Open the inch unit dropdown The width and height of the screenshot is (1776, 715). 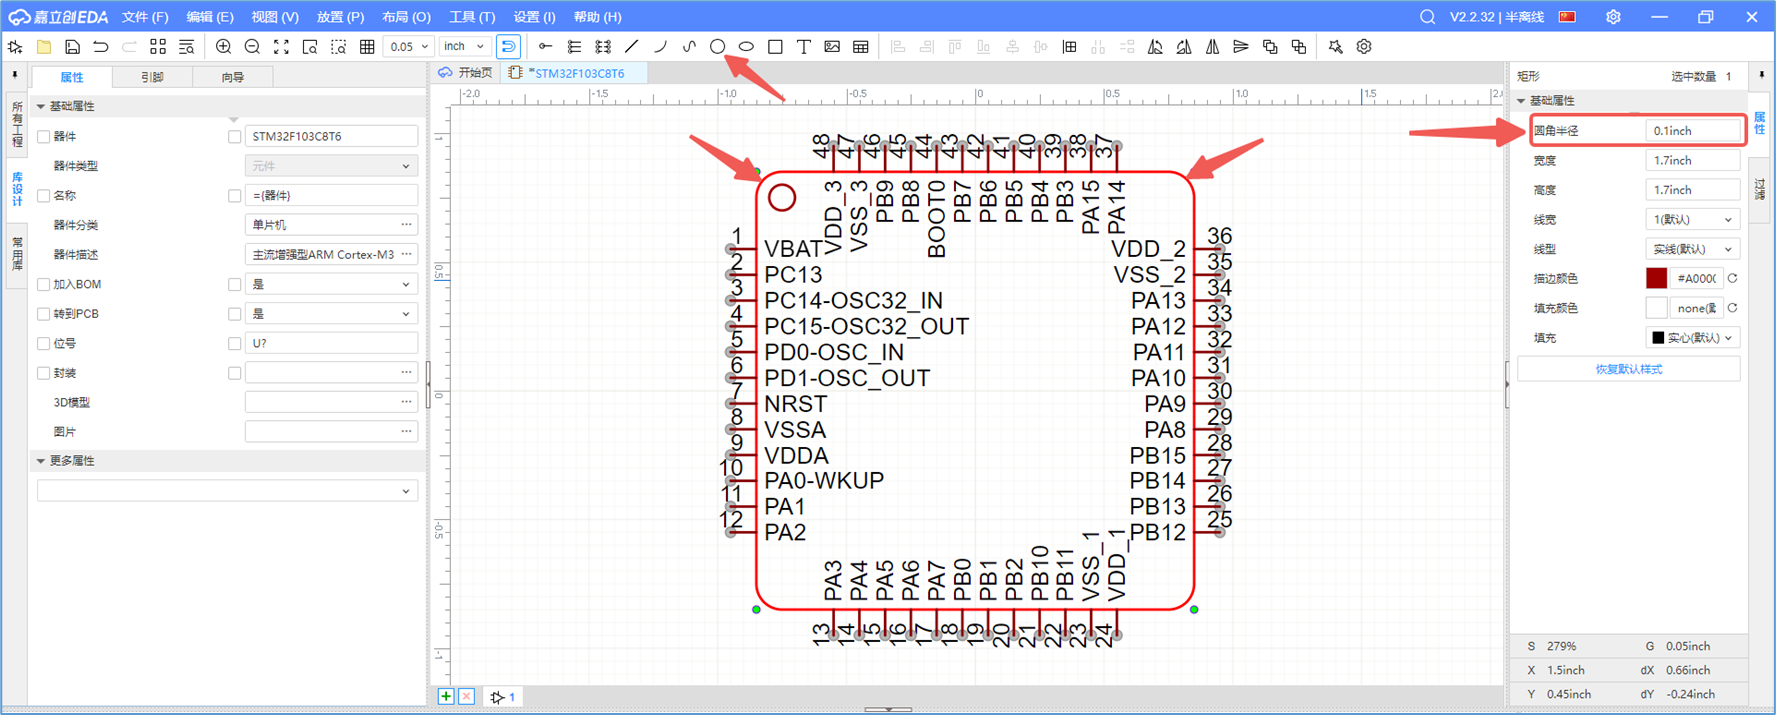tap(465, 47)
